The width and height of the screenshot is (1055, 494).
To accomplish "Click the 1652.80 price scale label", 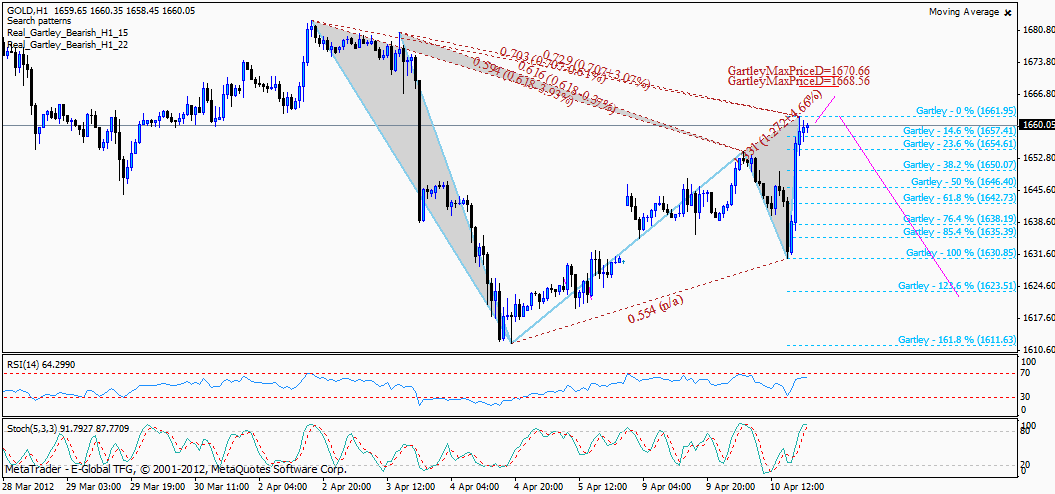I will click(1038, 157).
